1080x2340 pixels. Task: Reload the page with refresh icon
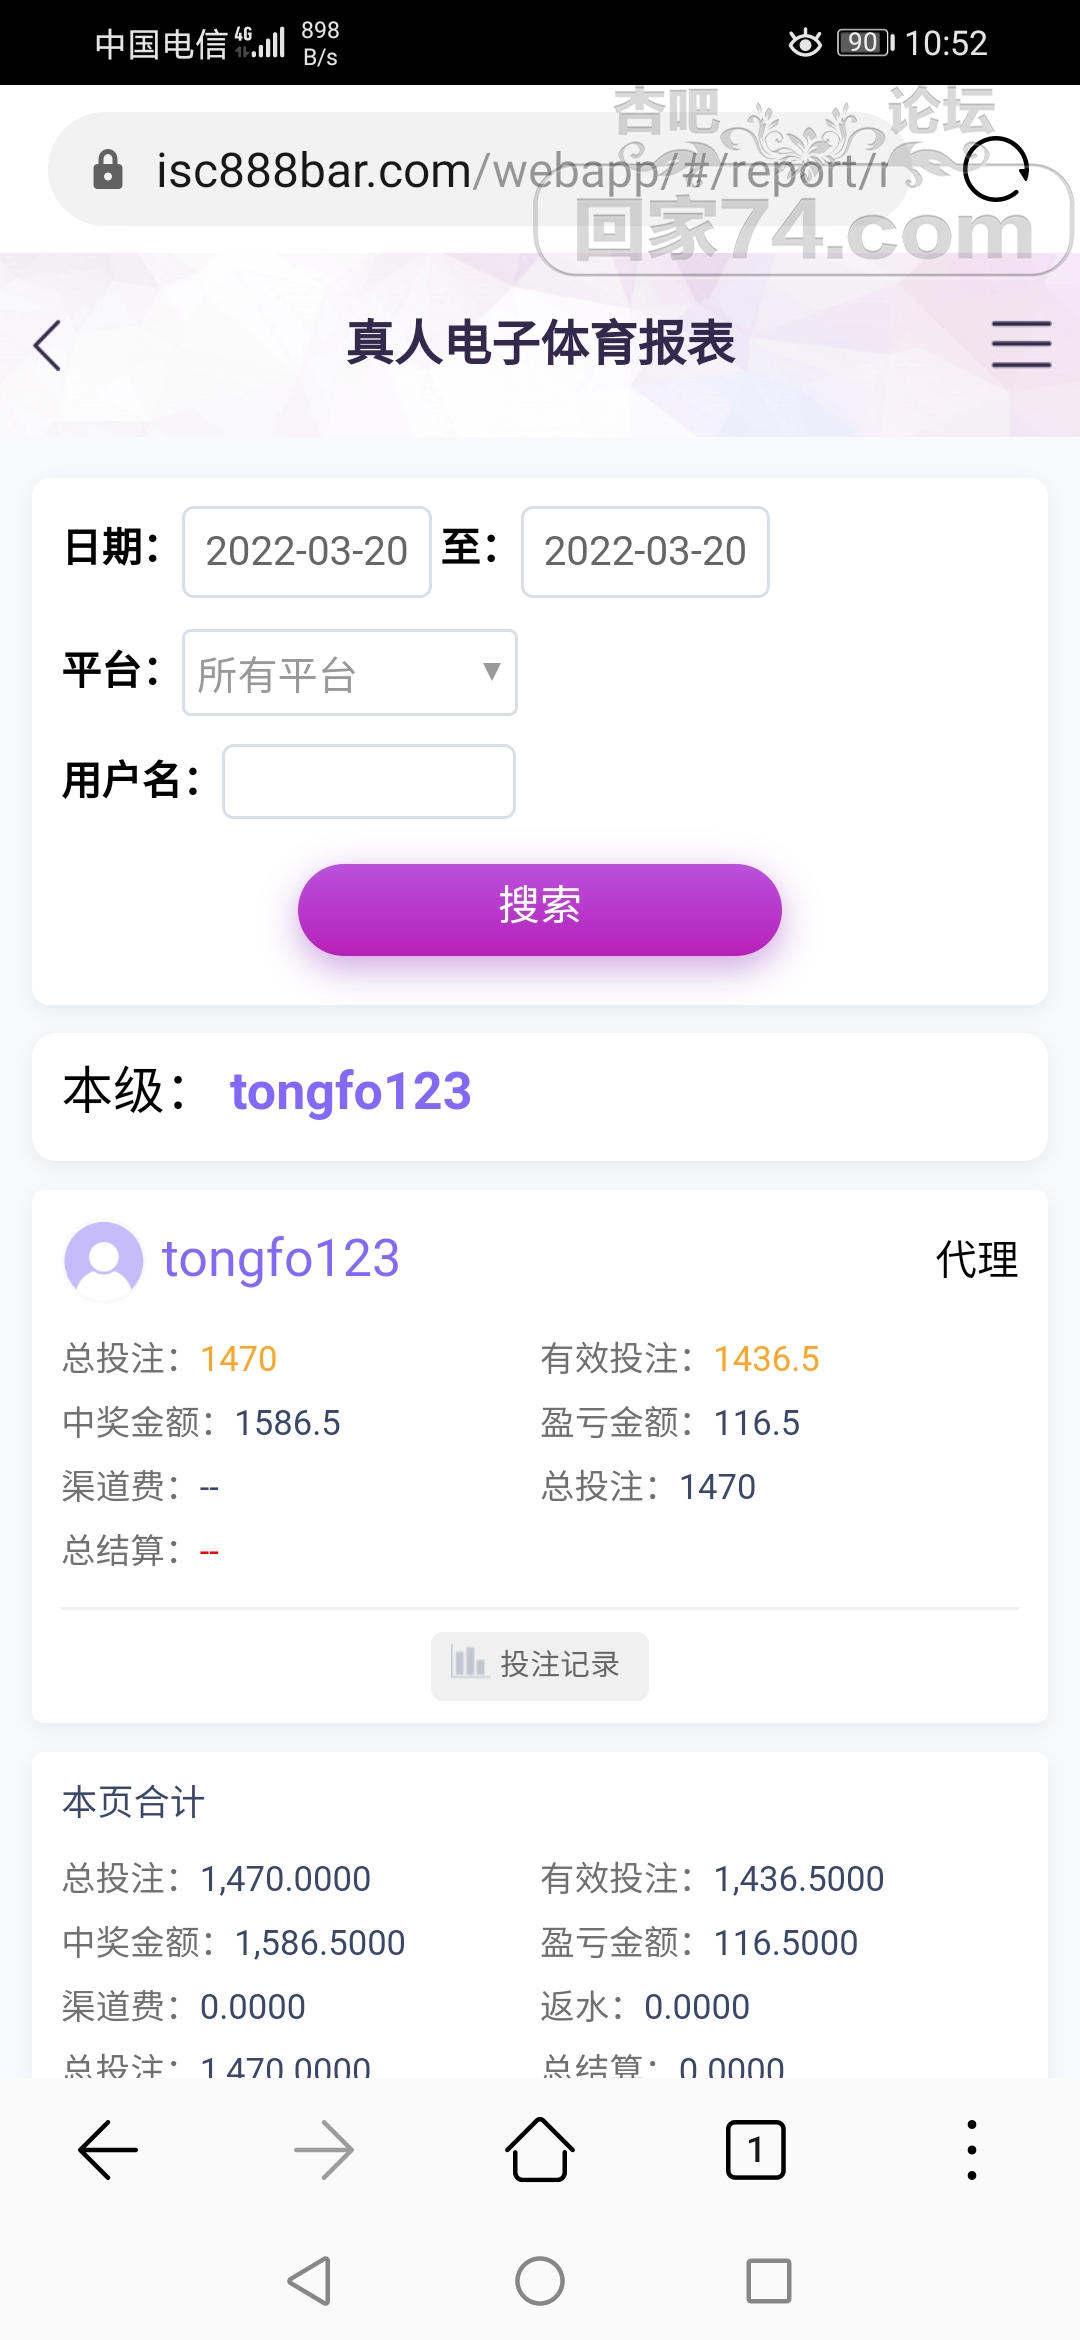(x=995, y=170)
